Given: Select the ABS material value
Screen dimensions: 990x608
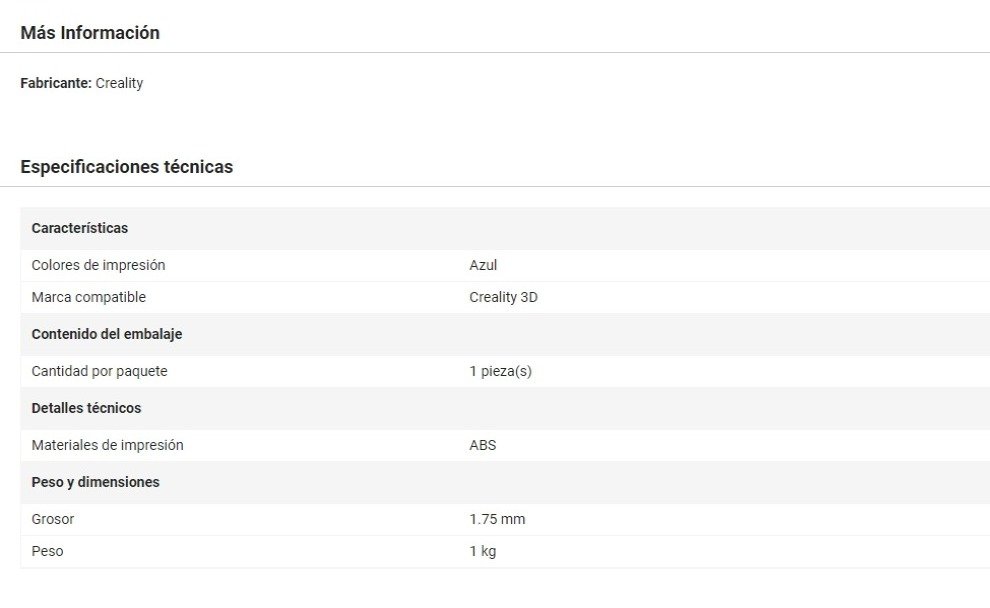Looking at the screenshot, I should pyautogui.click(x=482, y=445).
